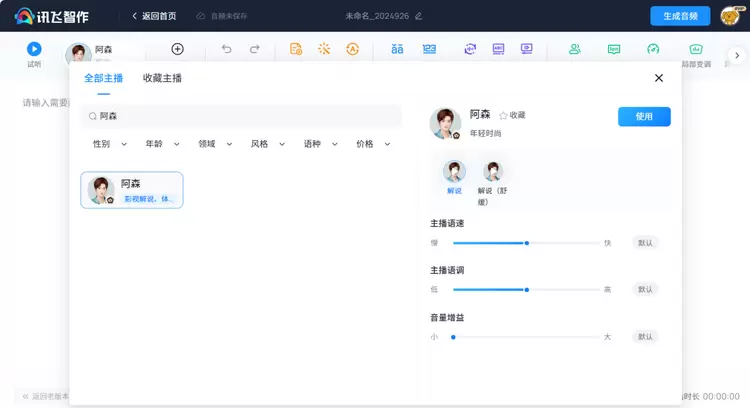Toggle 收藏 star for 阿森
Screen dimensions: 750x408
point(503,116)
